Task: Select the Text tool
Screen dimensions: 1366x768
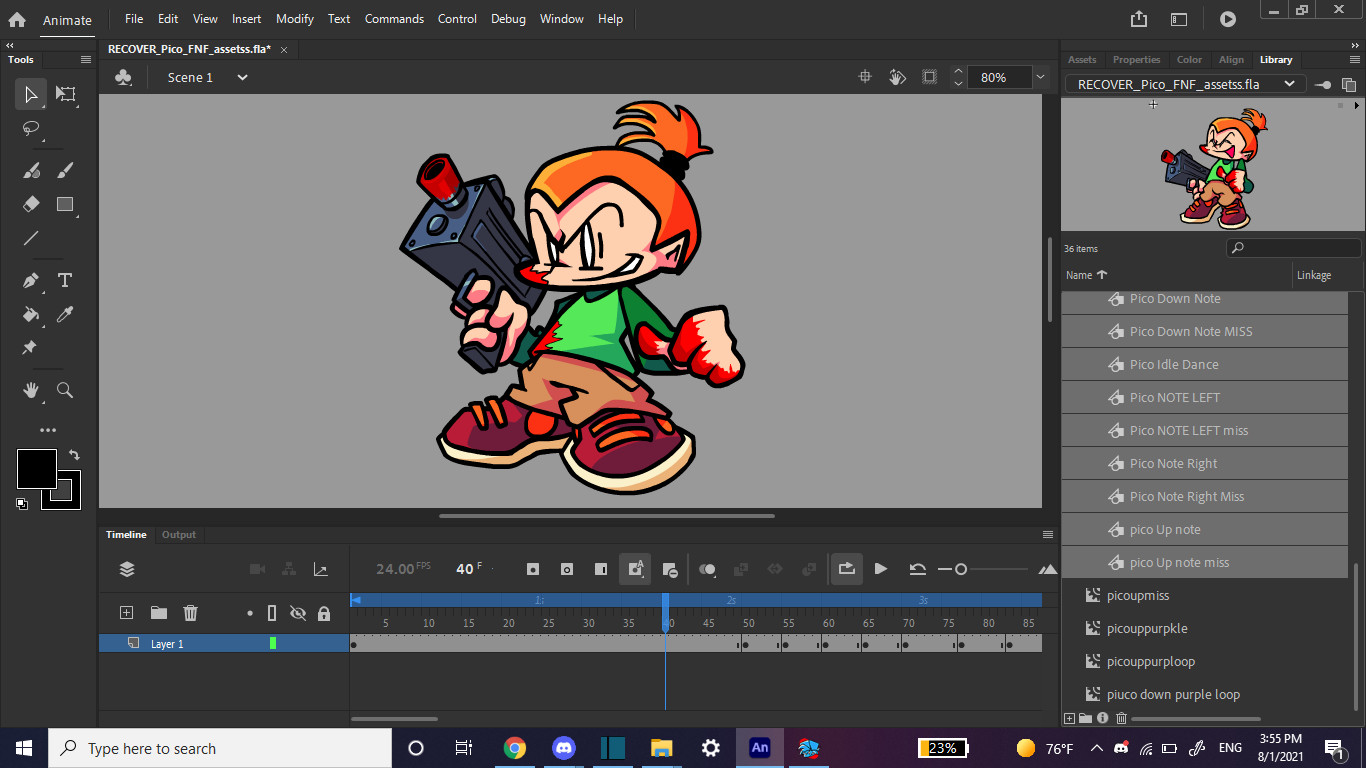Action: (66, 281)
